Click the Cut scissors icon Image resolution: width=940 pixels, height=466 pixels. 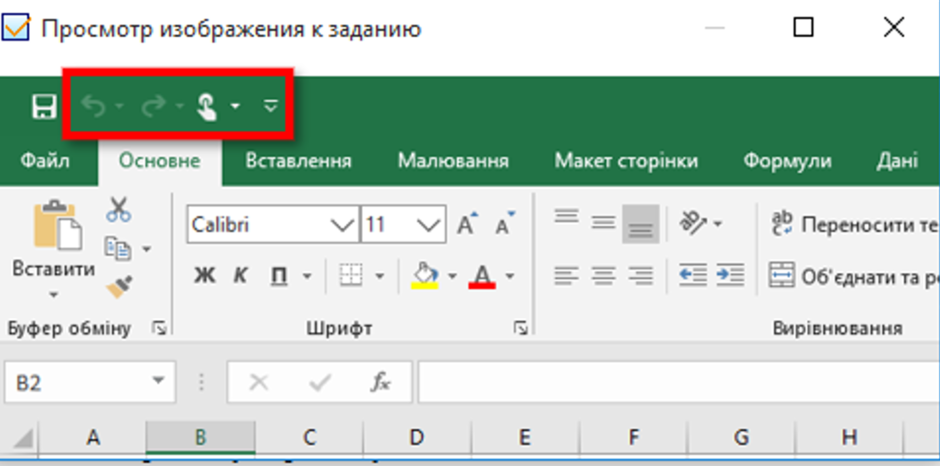119,209
